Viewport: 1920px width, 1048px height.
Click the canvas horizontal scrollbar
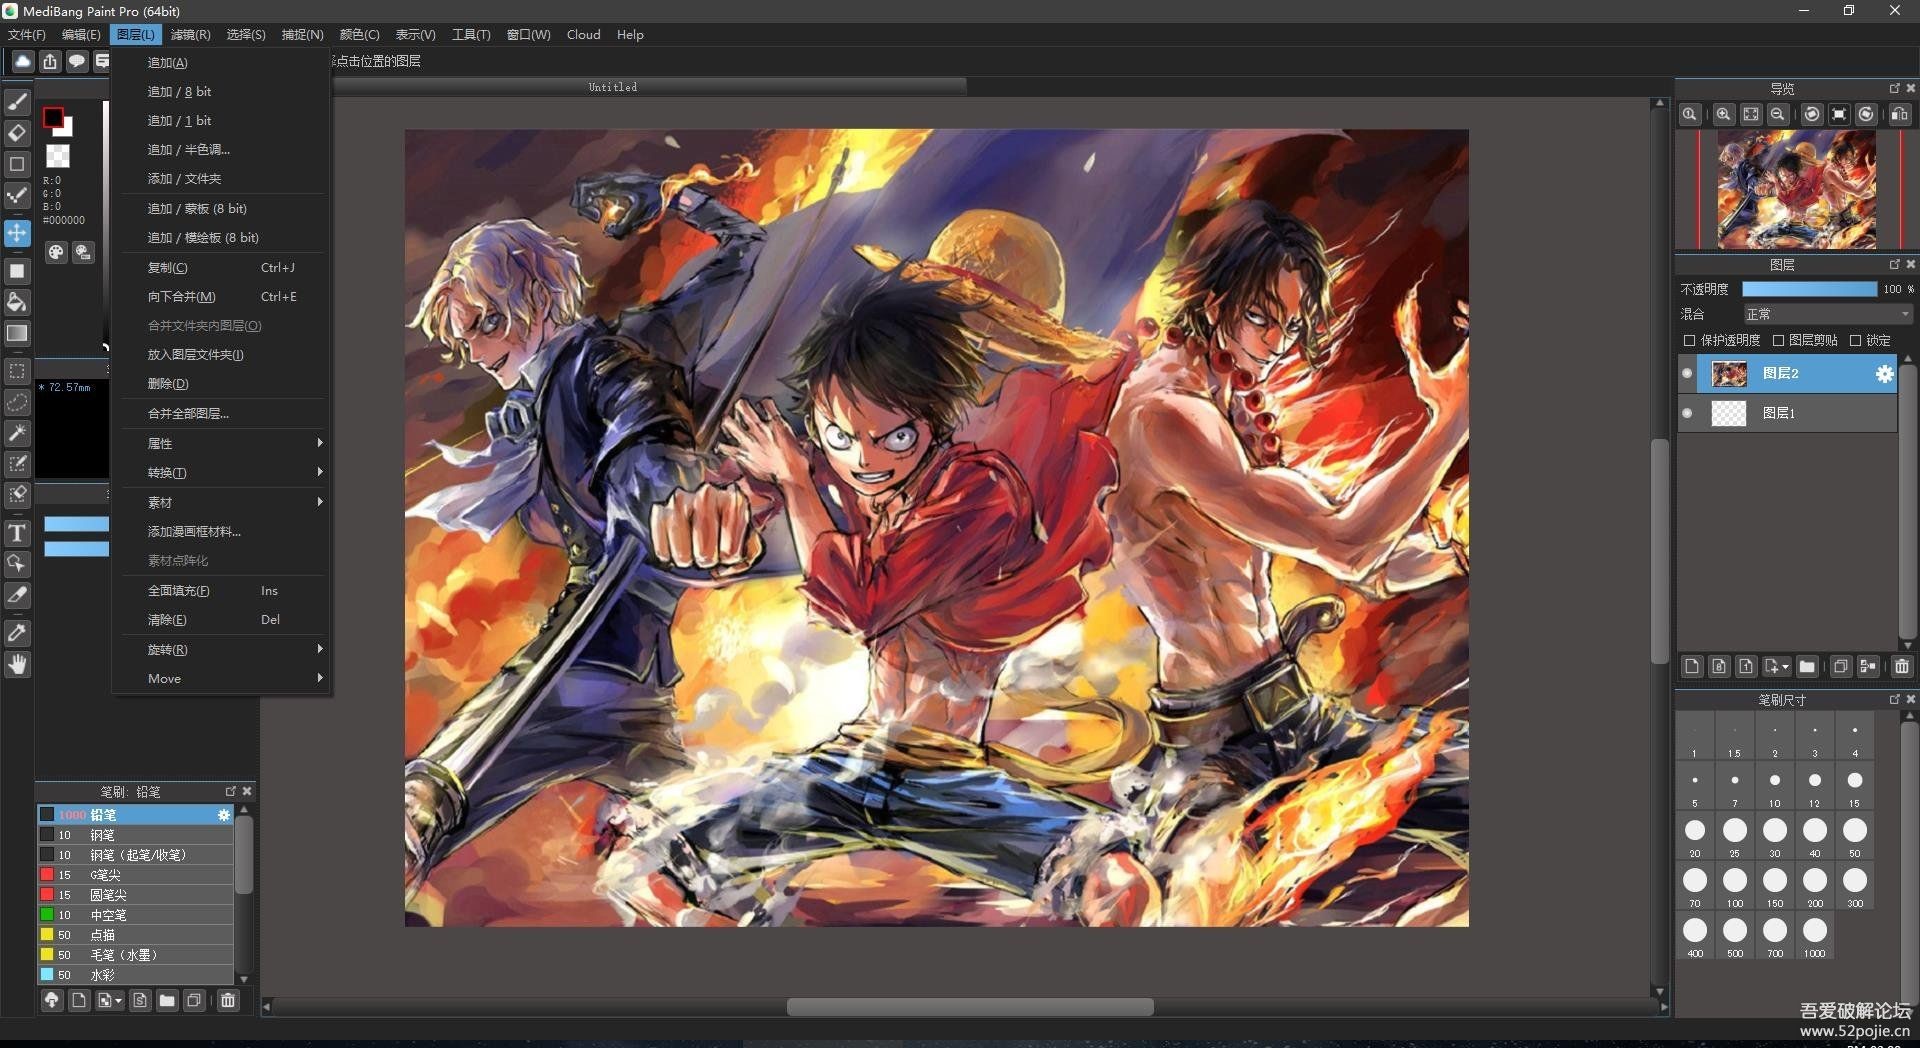(x=969, y=1007)
